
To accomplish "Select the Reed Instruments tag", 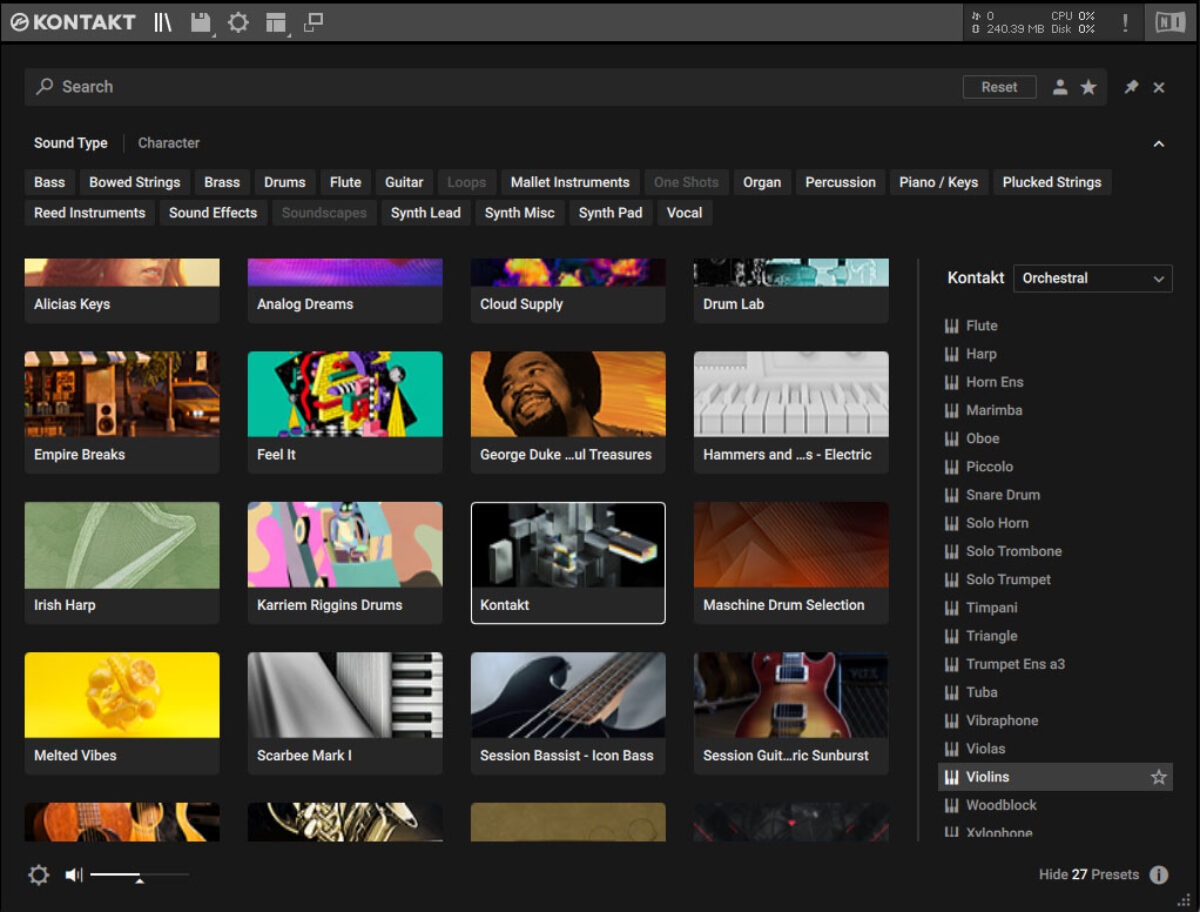I will [x=90, y=212].
